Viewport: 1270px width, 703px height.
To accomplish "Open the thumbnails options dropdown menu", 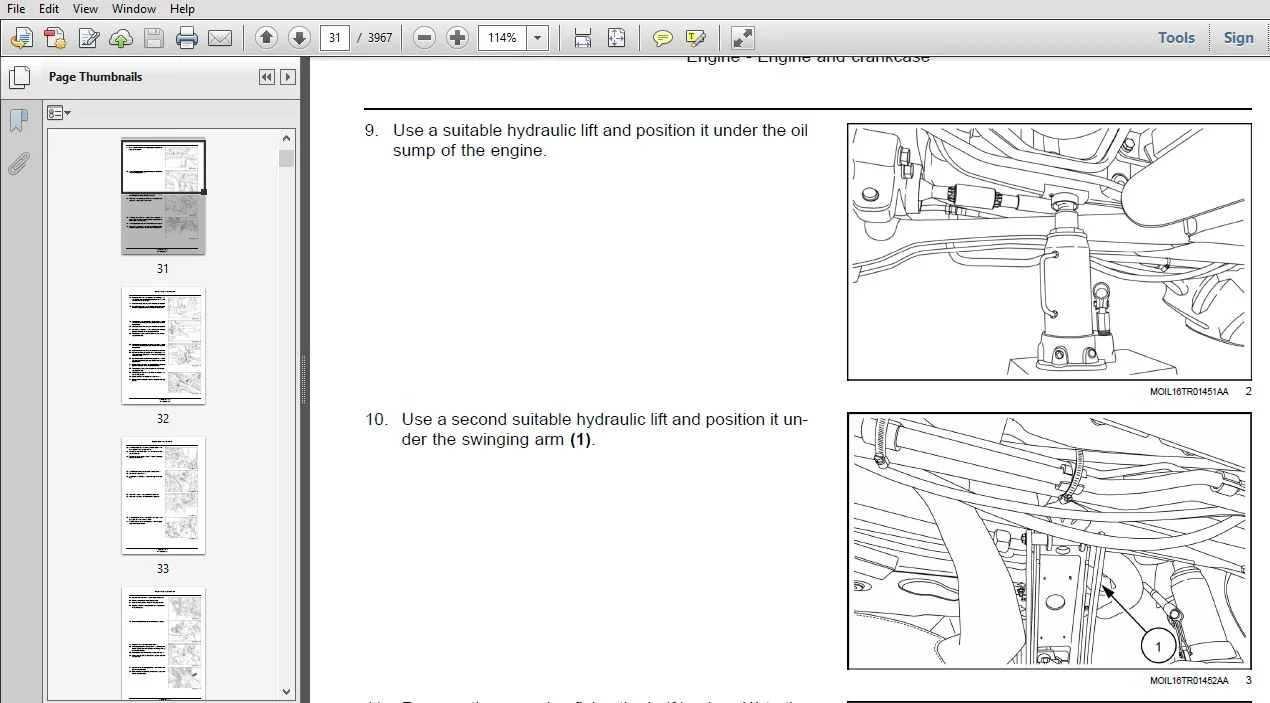I will [59, 113].
